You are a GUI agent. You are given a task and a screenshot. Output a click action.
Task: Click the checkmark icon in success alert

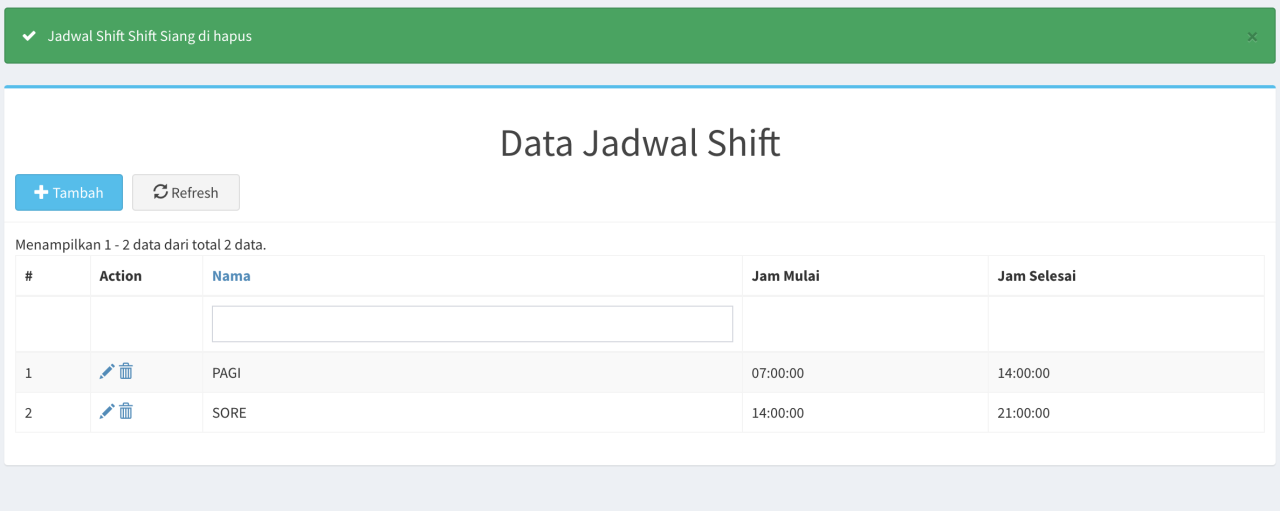coord(29,36)
